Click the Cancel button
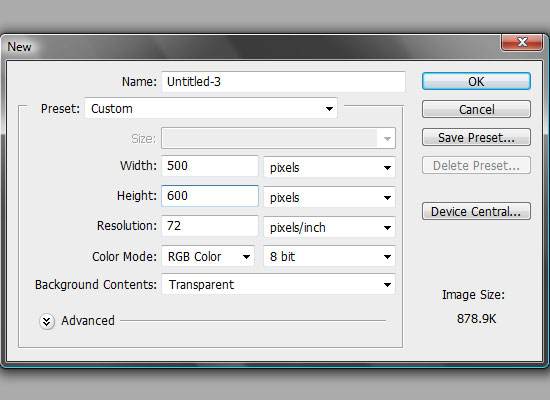The width and height of the screenshot is (550, 400). 476,109
